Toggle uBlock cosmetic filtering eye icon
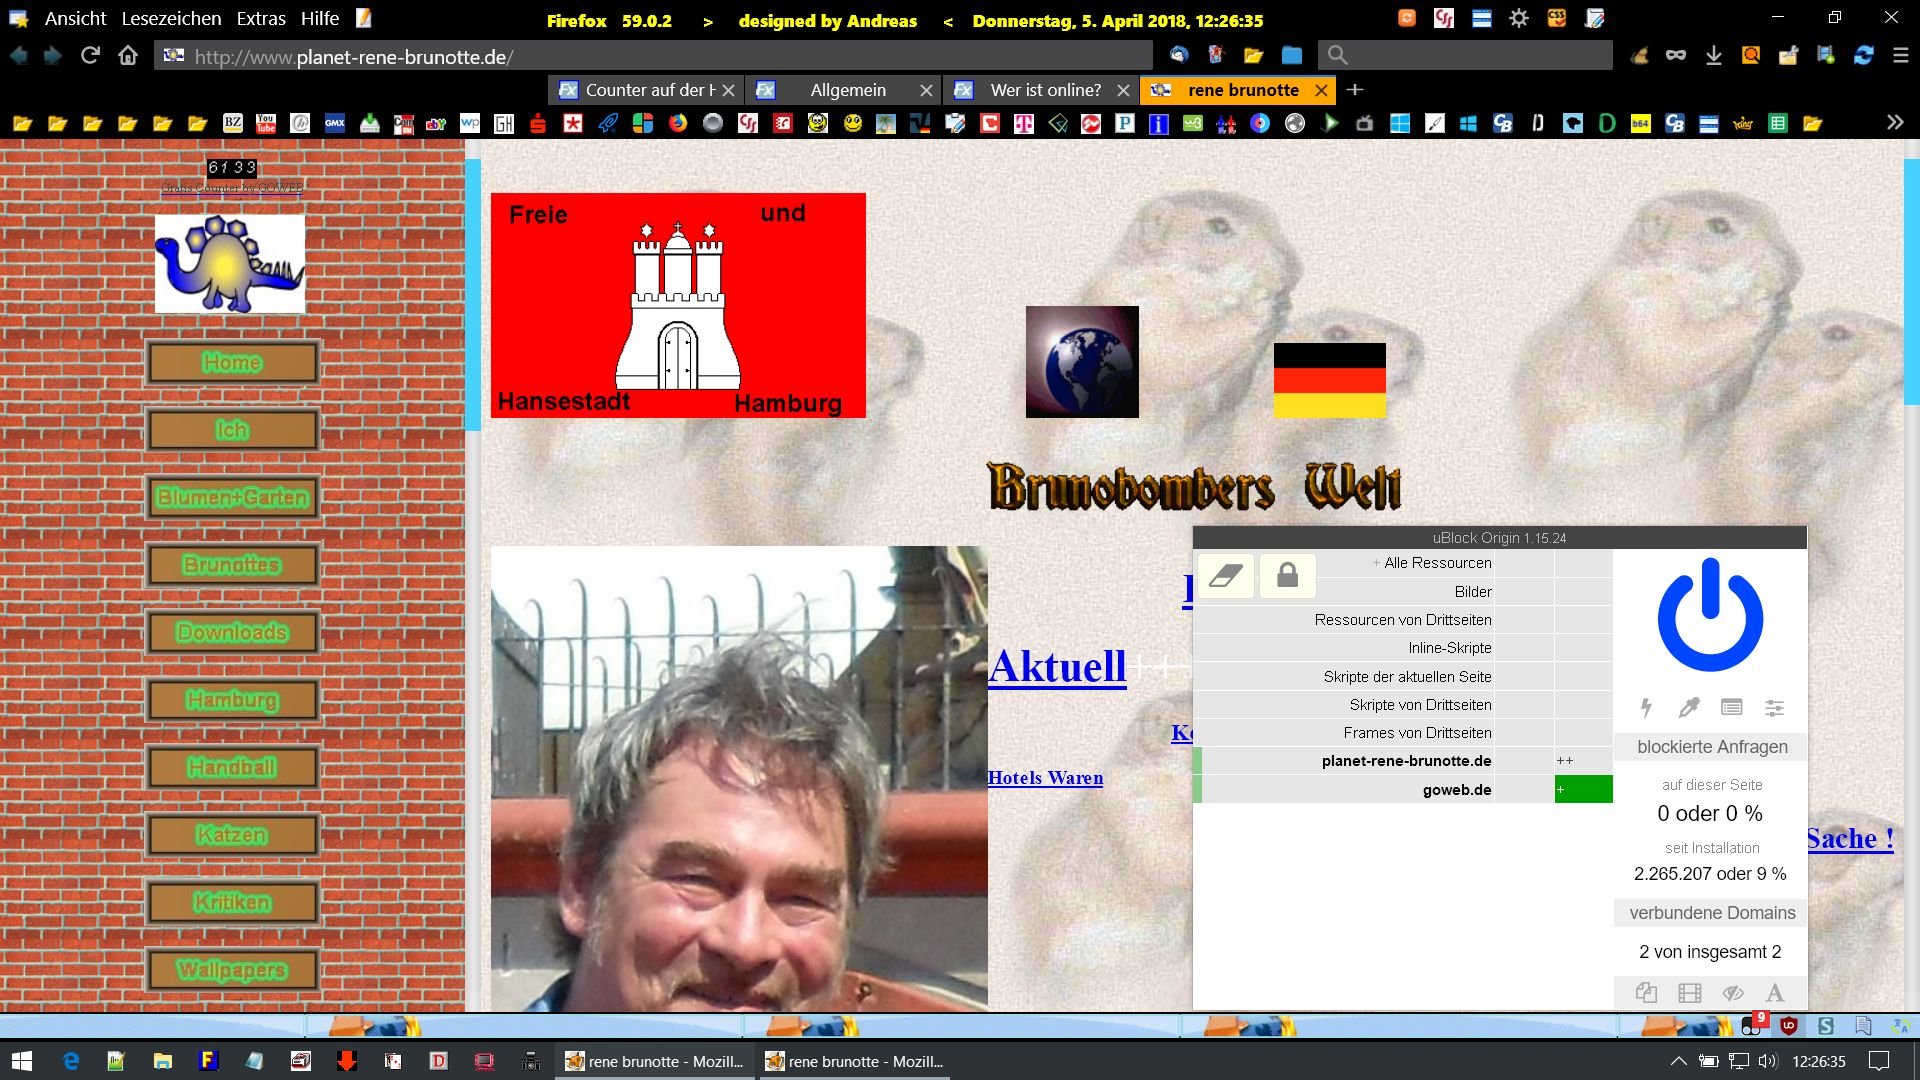Image resolution: width=1920 pixels, height=1080 pixels. coord(1732,993)
